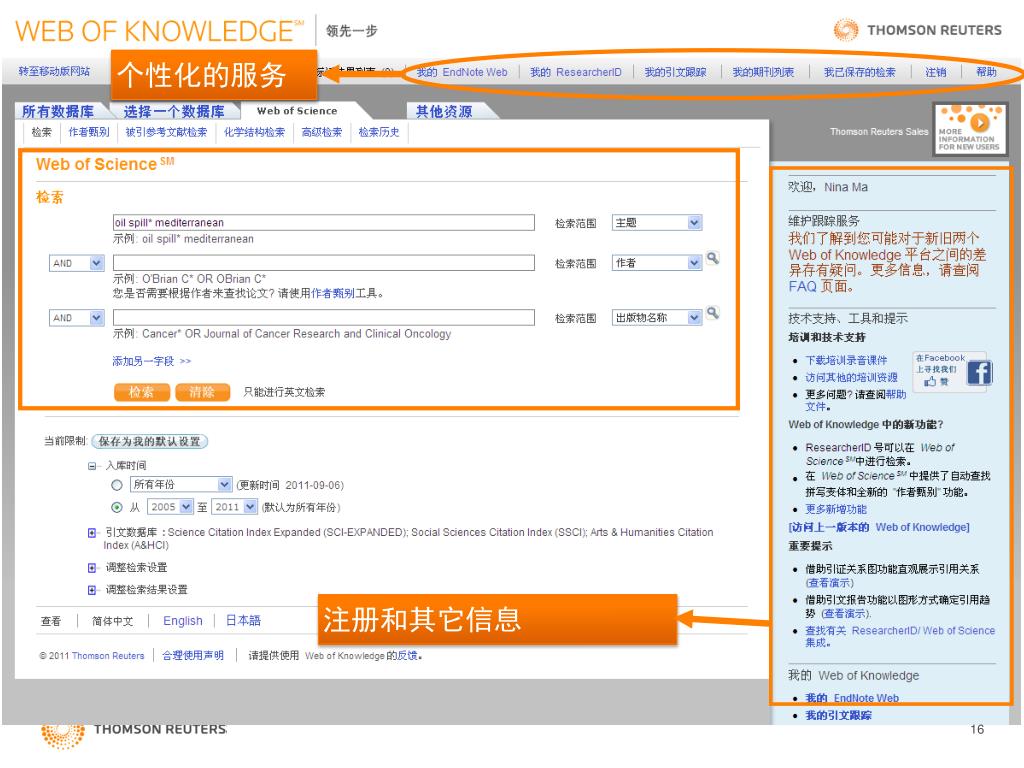Click the author search input field
Screen dimensions: 1024x768
point(324,263)
